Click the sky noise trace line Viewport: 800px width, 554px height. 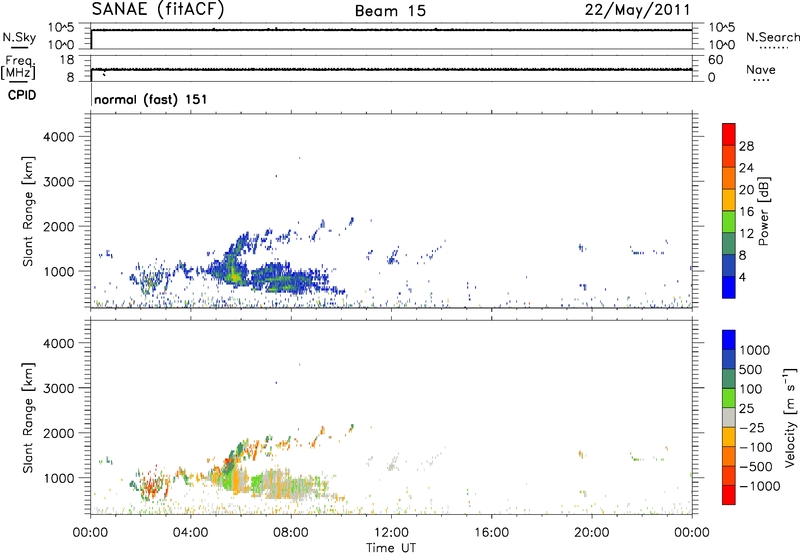click(391, 30)
